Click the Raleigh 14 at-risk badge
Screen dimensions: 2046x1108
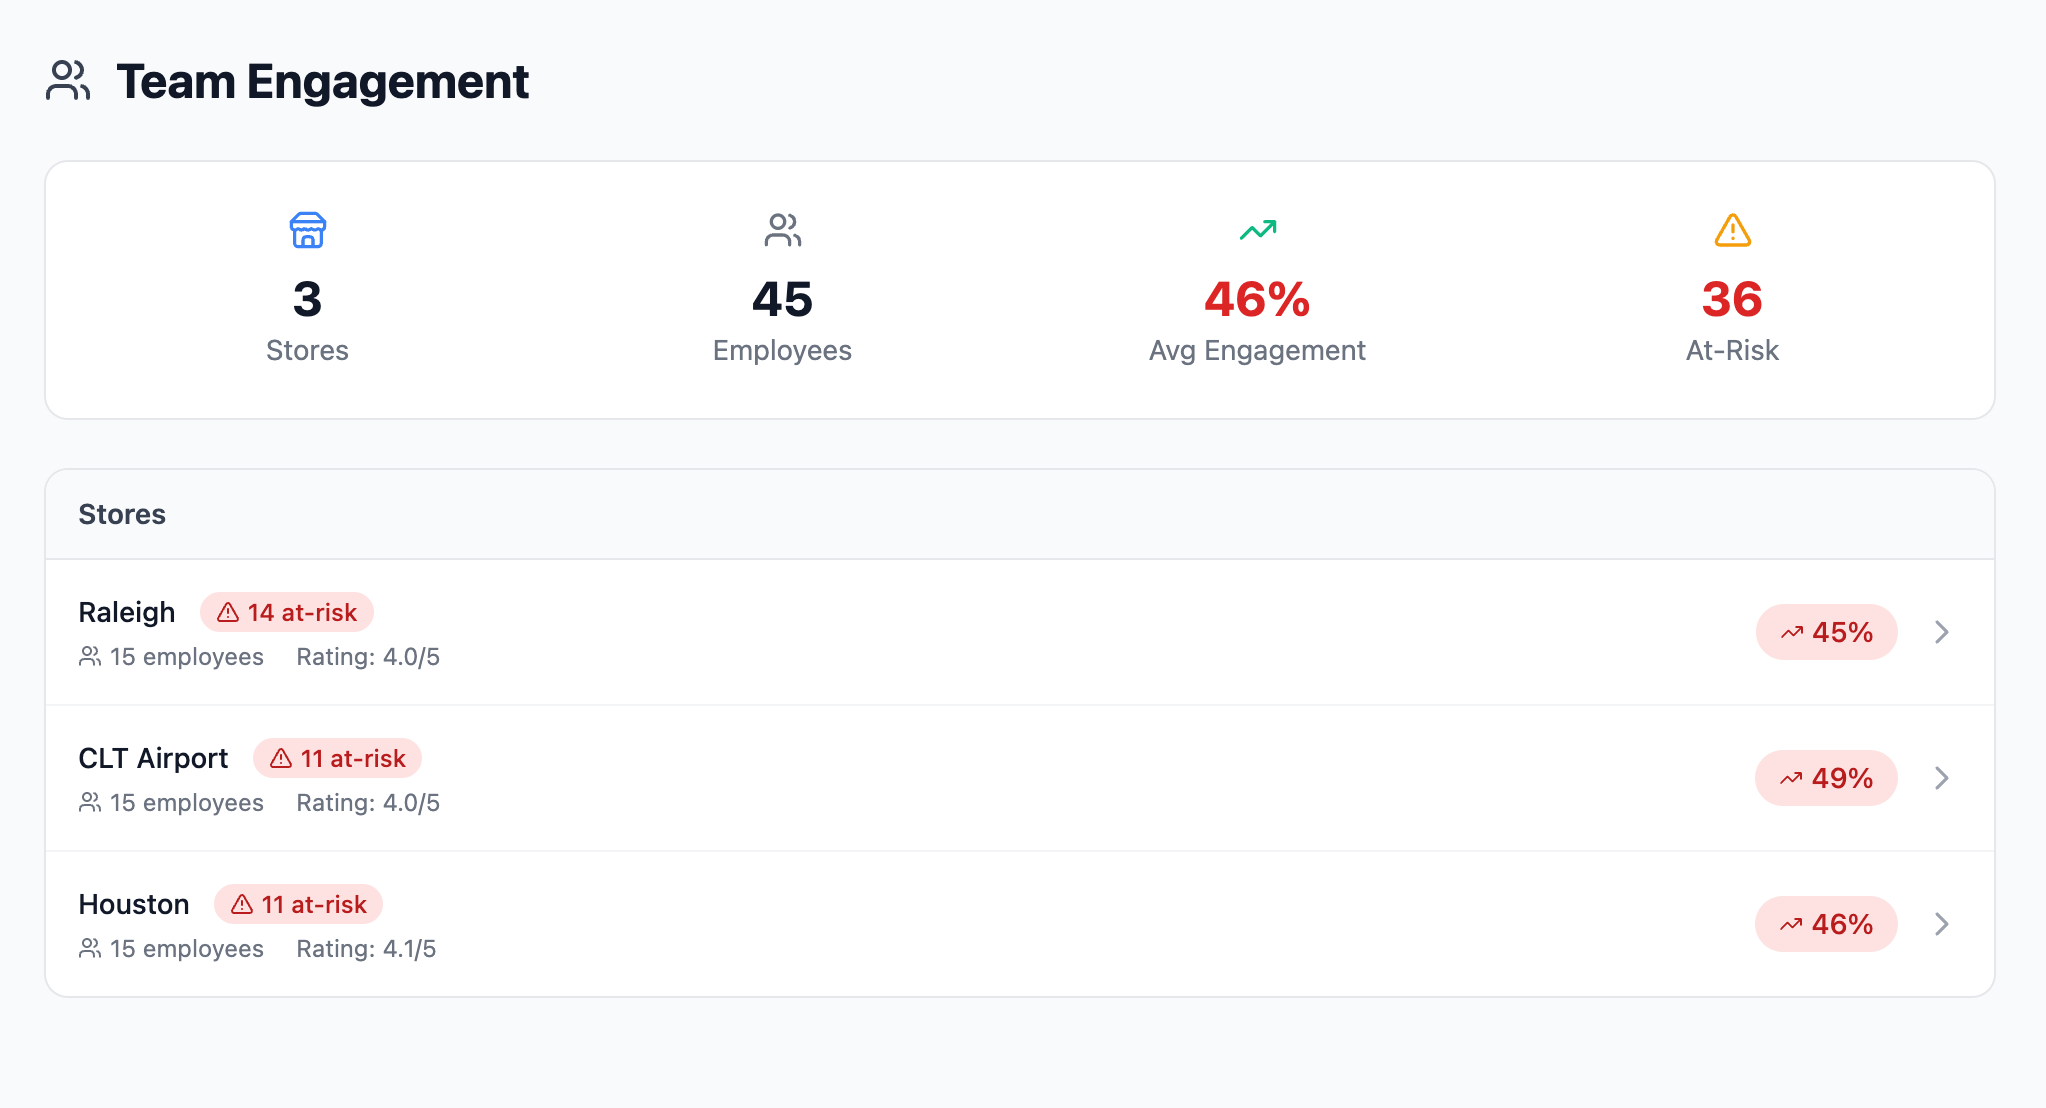pos(287,612)
